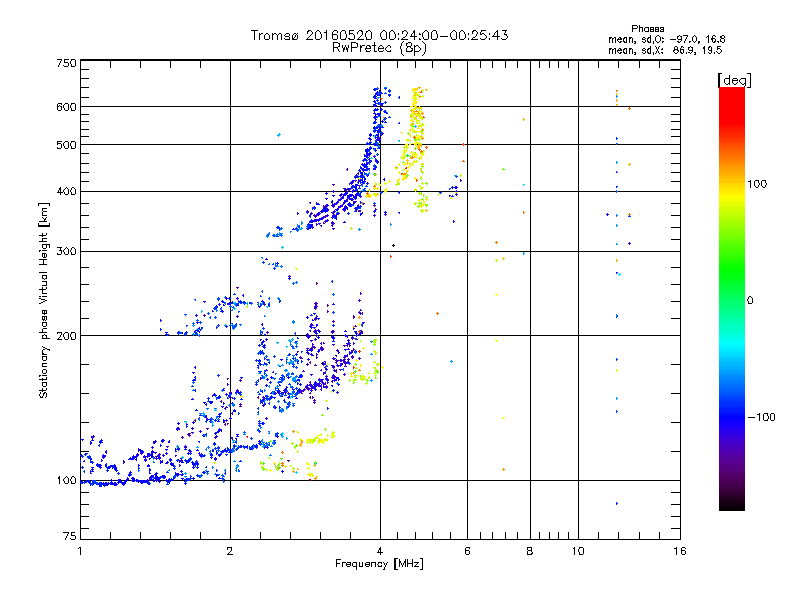Click the 'Stationary phase Virtual Height [km]' axis label
This screenshot has width=800, height=600.
click(x=44, y=300)
